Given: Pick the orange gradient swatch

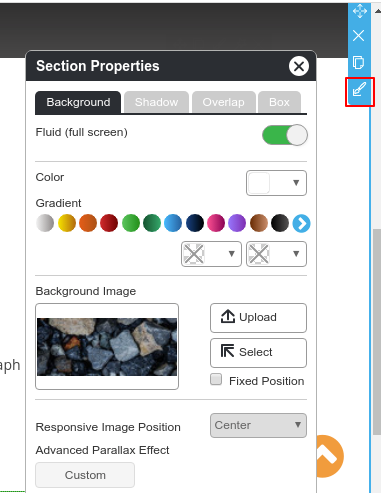Looking at the screenshot, I should pos(88,223).
